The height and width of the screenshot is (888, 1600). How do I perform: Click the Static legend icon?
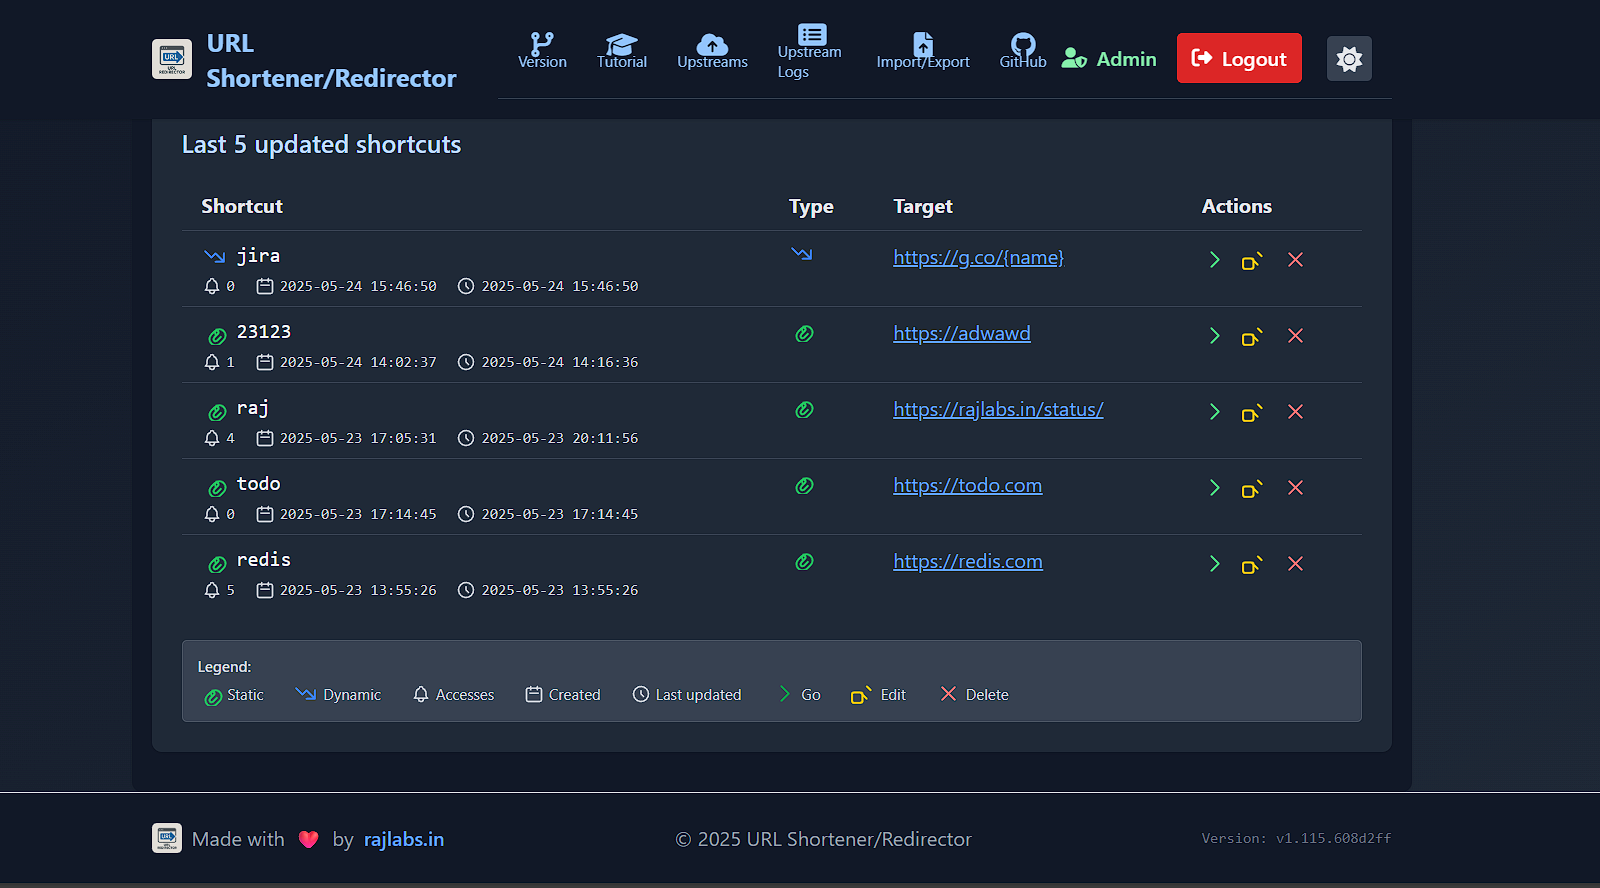click(213, 697)
